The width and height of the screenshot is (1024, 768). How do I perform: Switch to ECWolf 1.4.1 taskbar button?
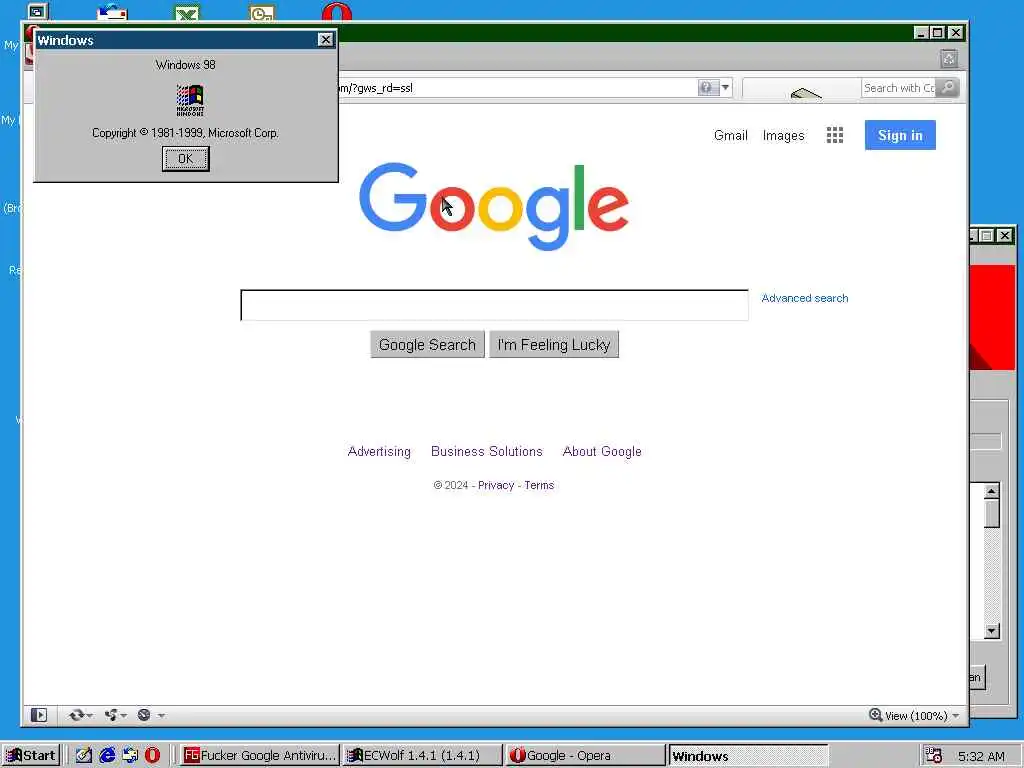coord(423,756)
